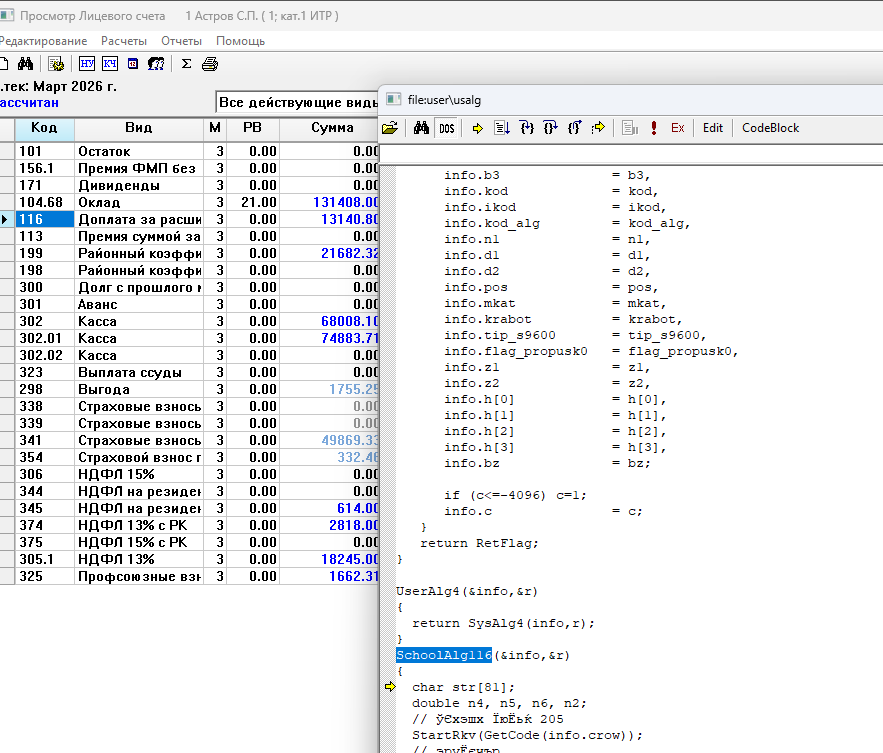The image size is (883, 753).
Task: Open the Помощь menu
Action: click(x=240, y=41)
